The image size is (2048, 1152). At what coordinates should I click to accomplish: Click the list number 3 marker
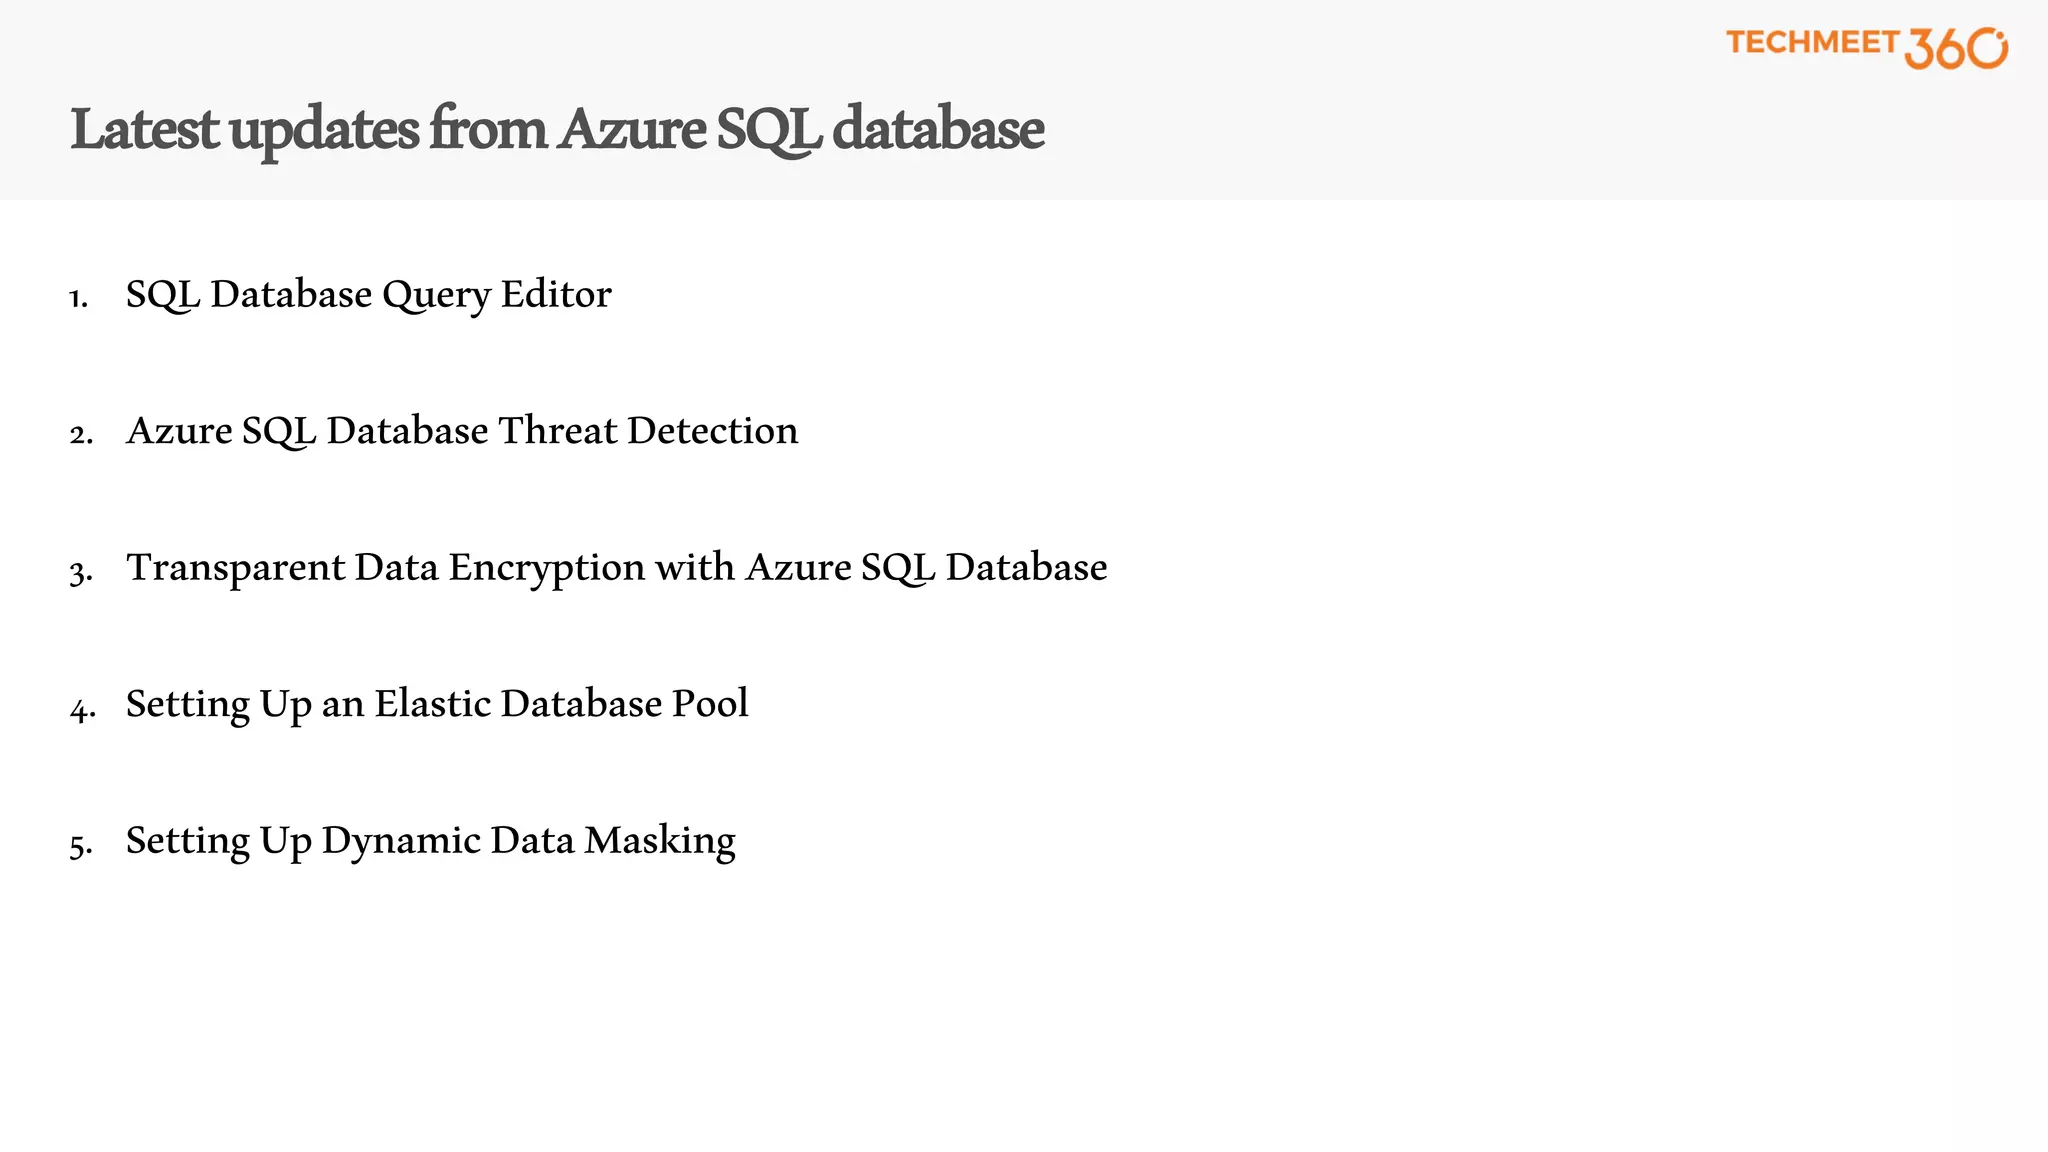pyautogui.click(x=81, y=573)
